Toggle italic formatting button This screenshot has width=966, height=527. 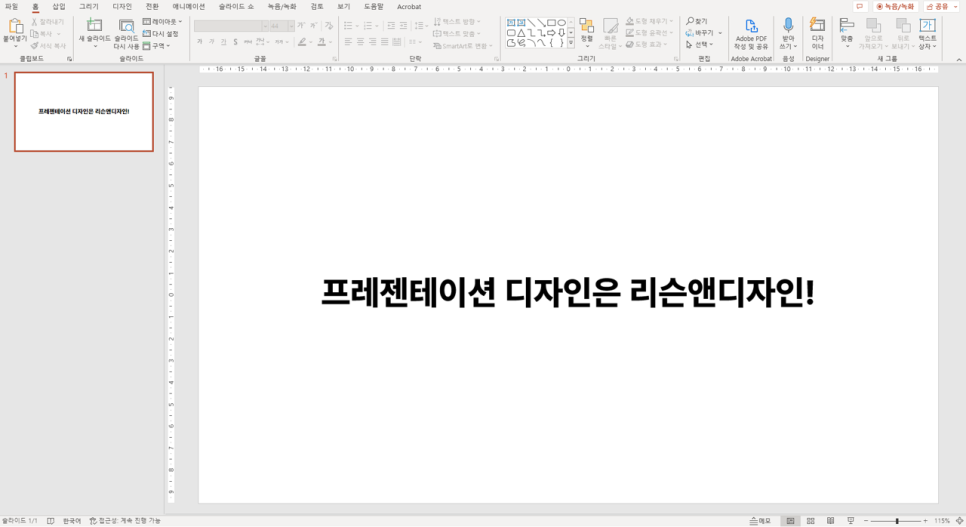pos(211,42)
